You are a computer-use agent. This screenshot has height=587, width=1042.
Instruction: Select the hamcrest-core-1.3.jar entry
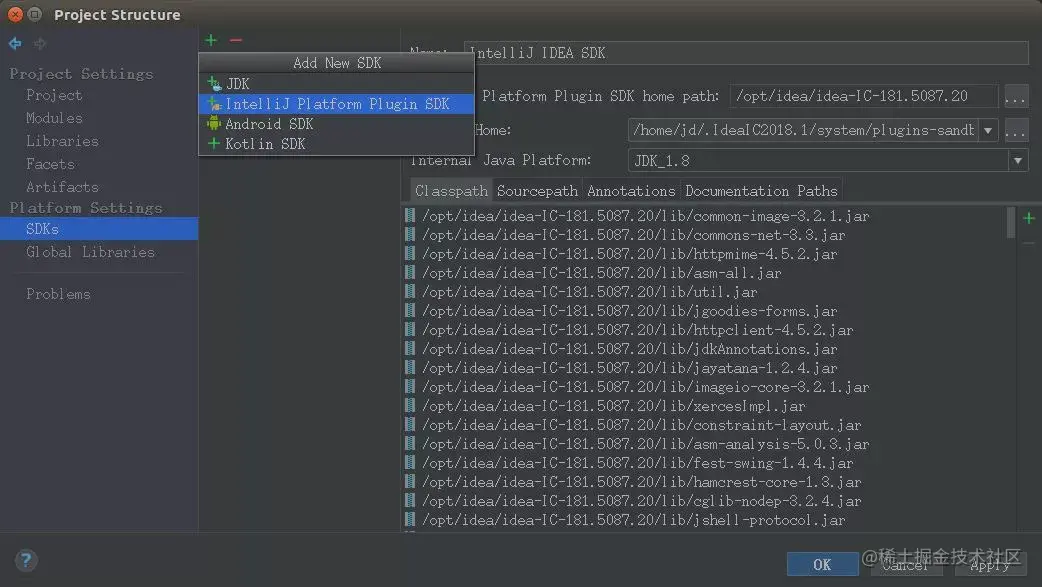pyautogui.click(x=642, y=482)
